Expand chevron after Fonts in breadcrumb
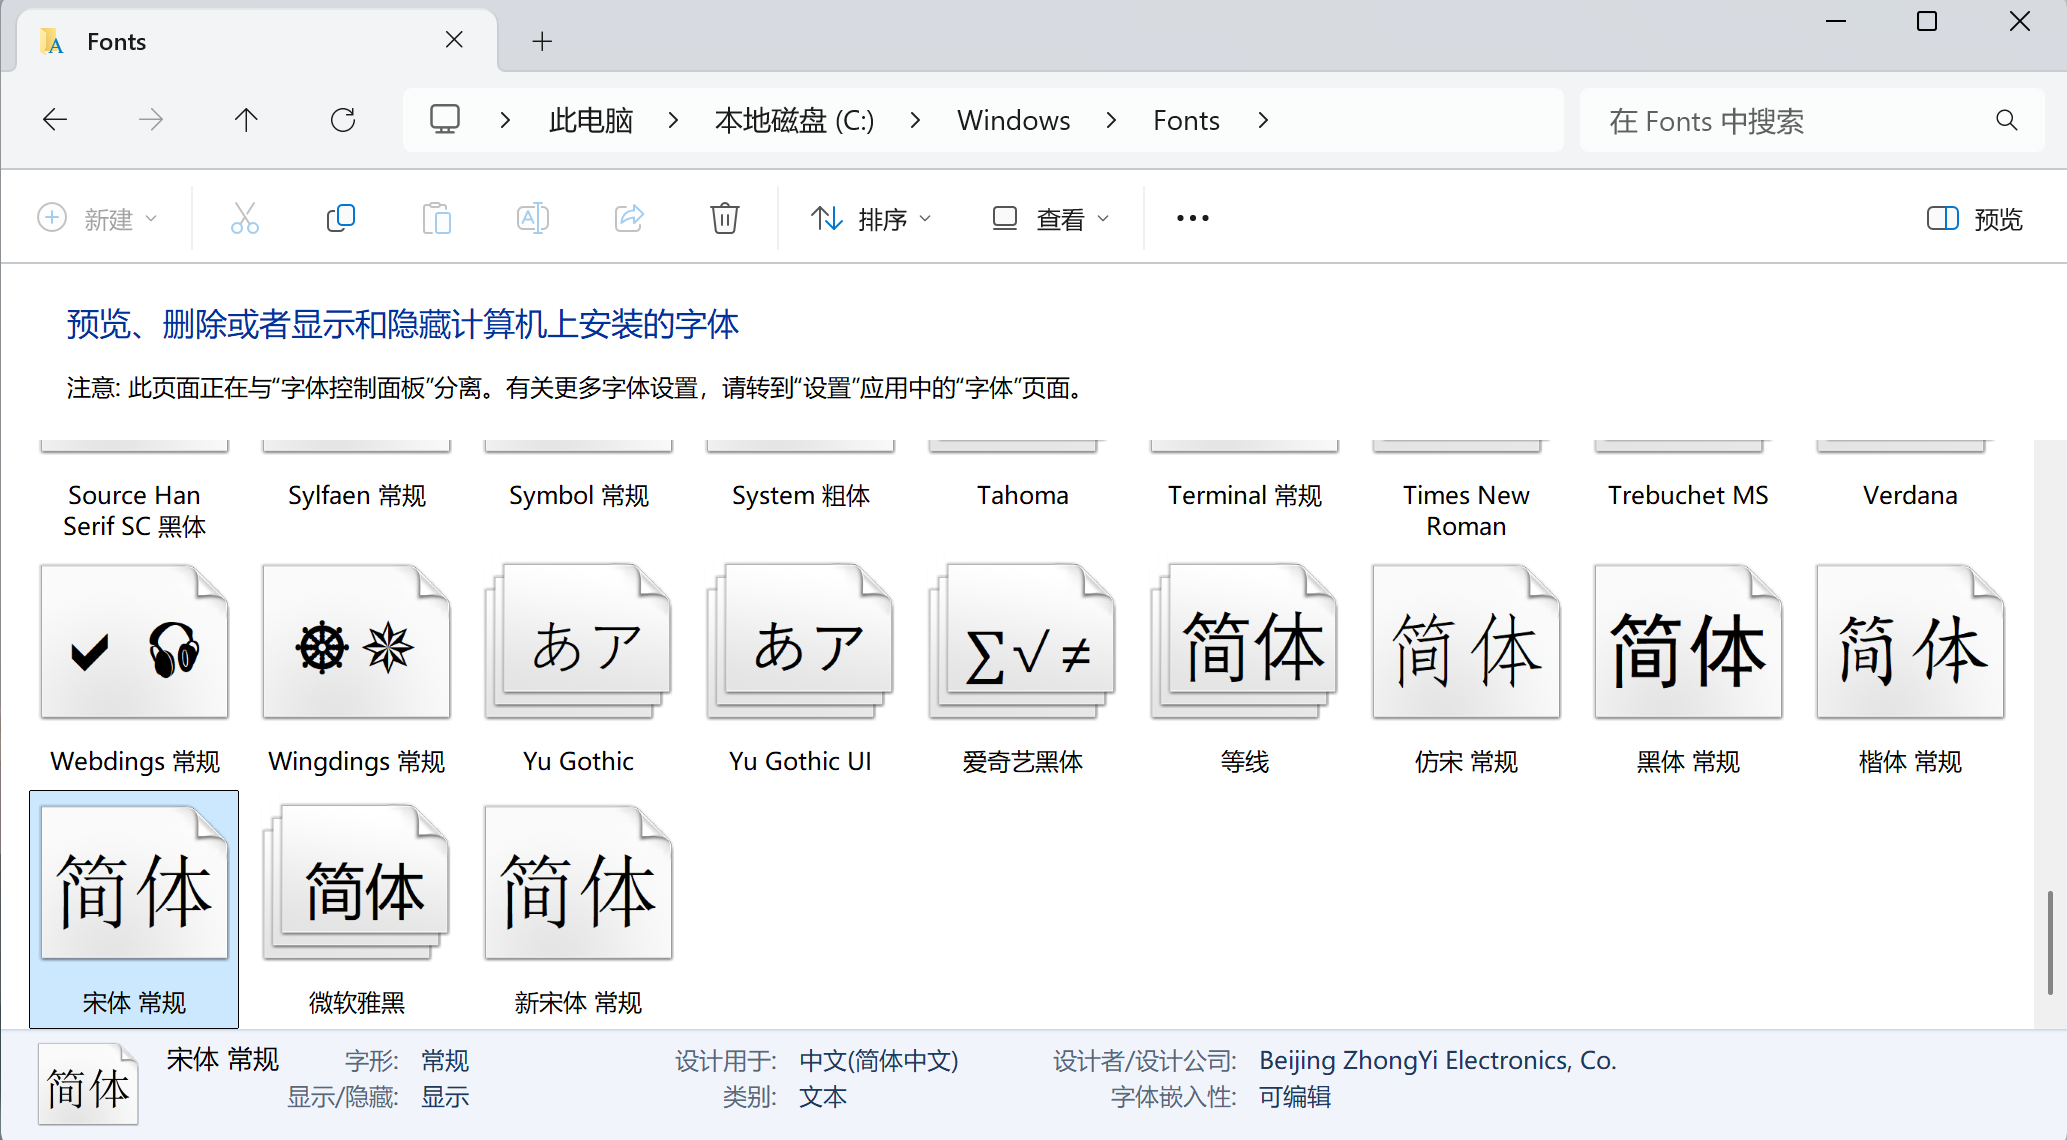2067x1140 pixels. pos(1264,121)
